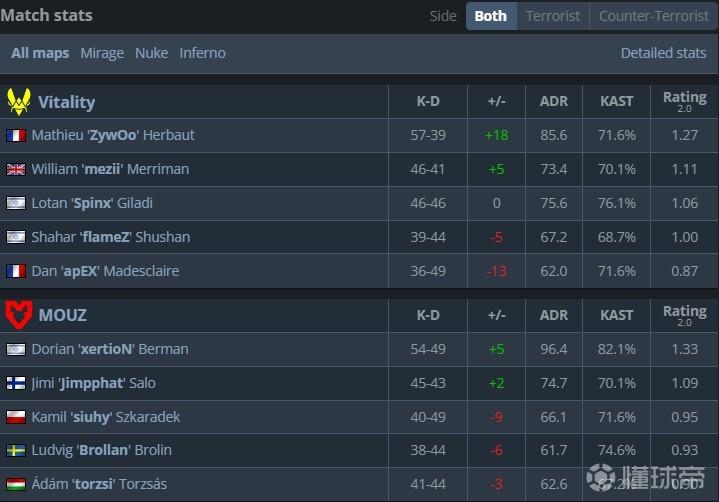The height and width of the screenshot is (502, 719).
Task: Open Mathieu 'ZywOo' Herbaut's player profile
Action: (x=113, y=135)
